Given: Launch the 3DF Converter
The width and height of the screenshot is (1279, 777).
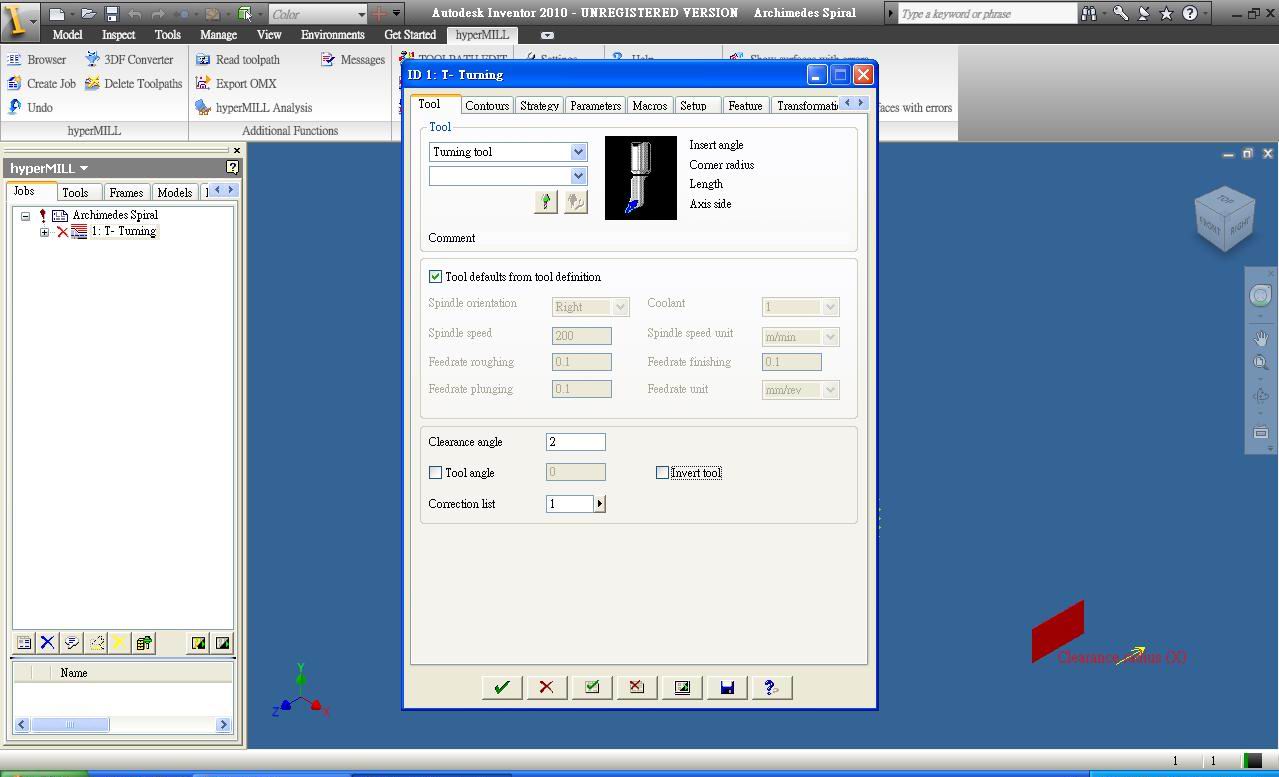Looking at the screenshot, I should point(129,60).
